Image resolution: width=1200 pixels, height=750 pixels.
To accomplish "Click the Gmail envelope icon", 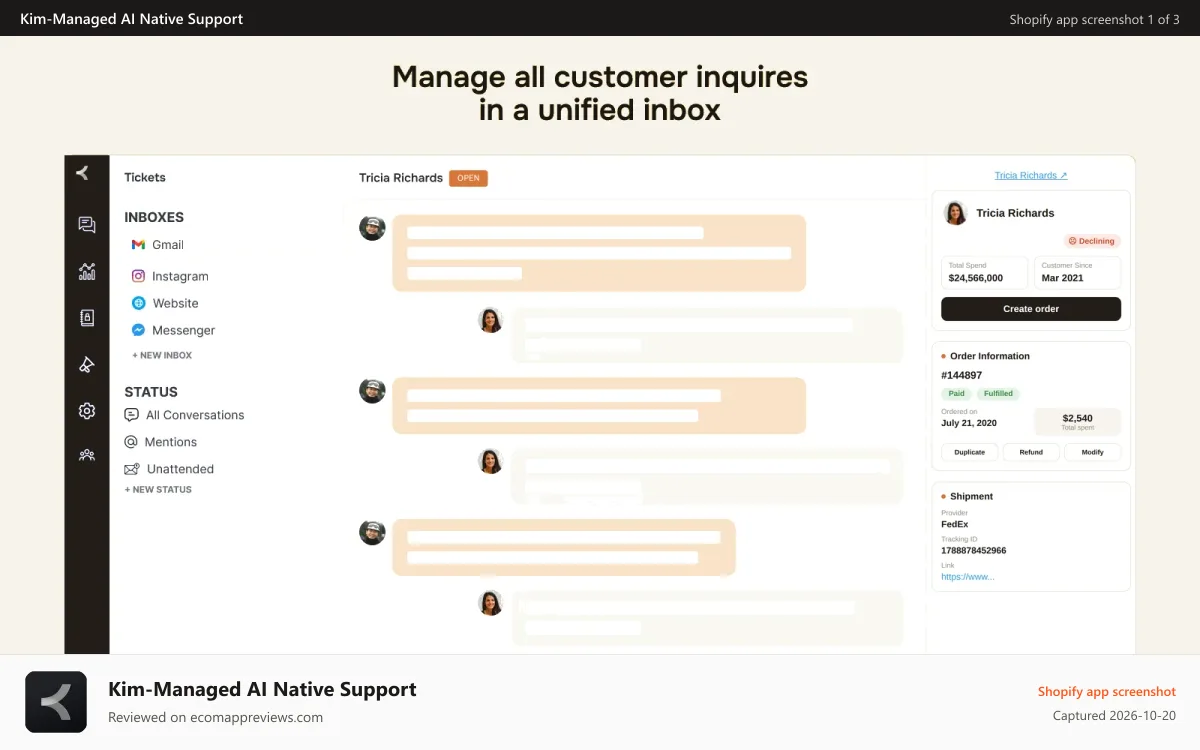I will 138,244.
